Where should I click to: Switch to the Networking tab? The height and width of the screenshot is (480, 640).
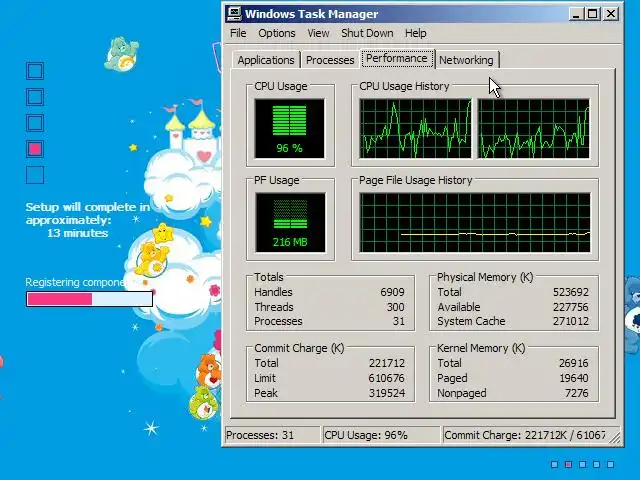(x=466, y=60)
